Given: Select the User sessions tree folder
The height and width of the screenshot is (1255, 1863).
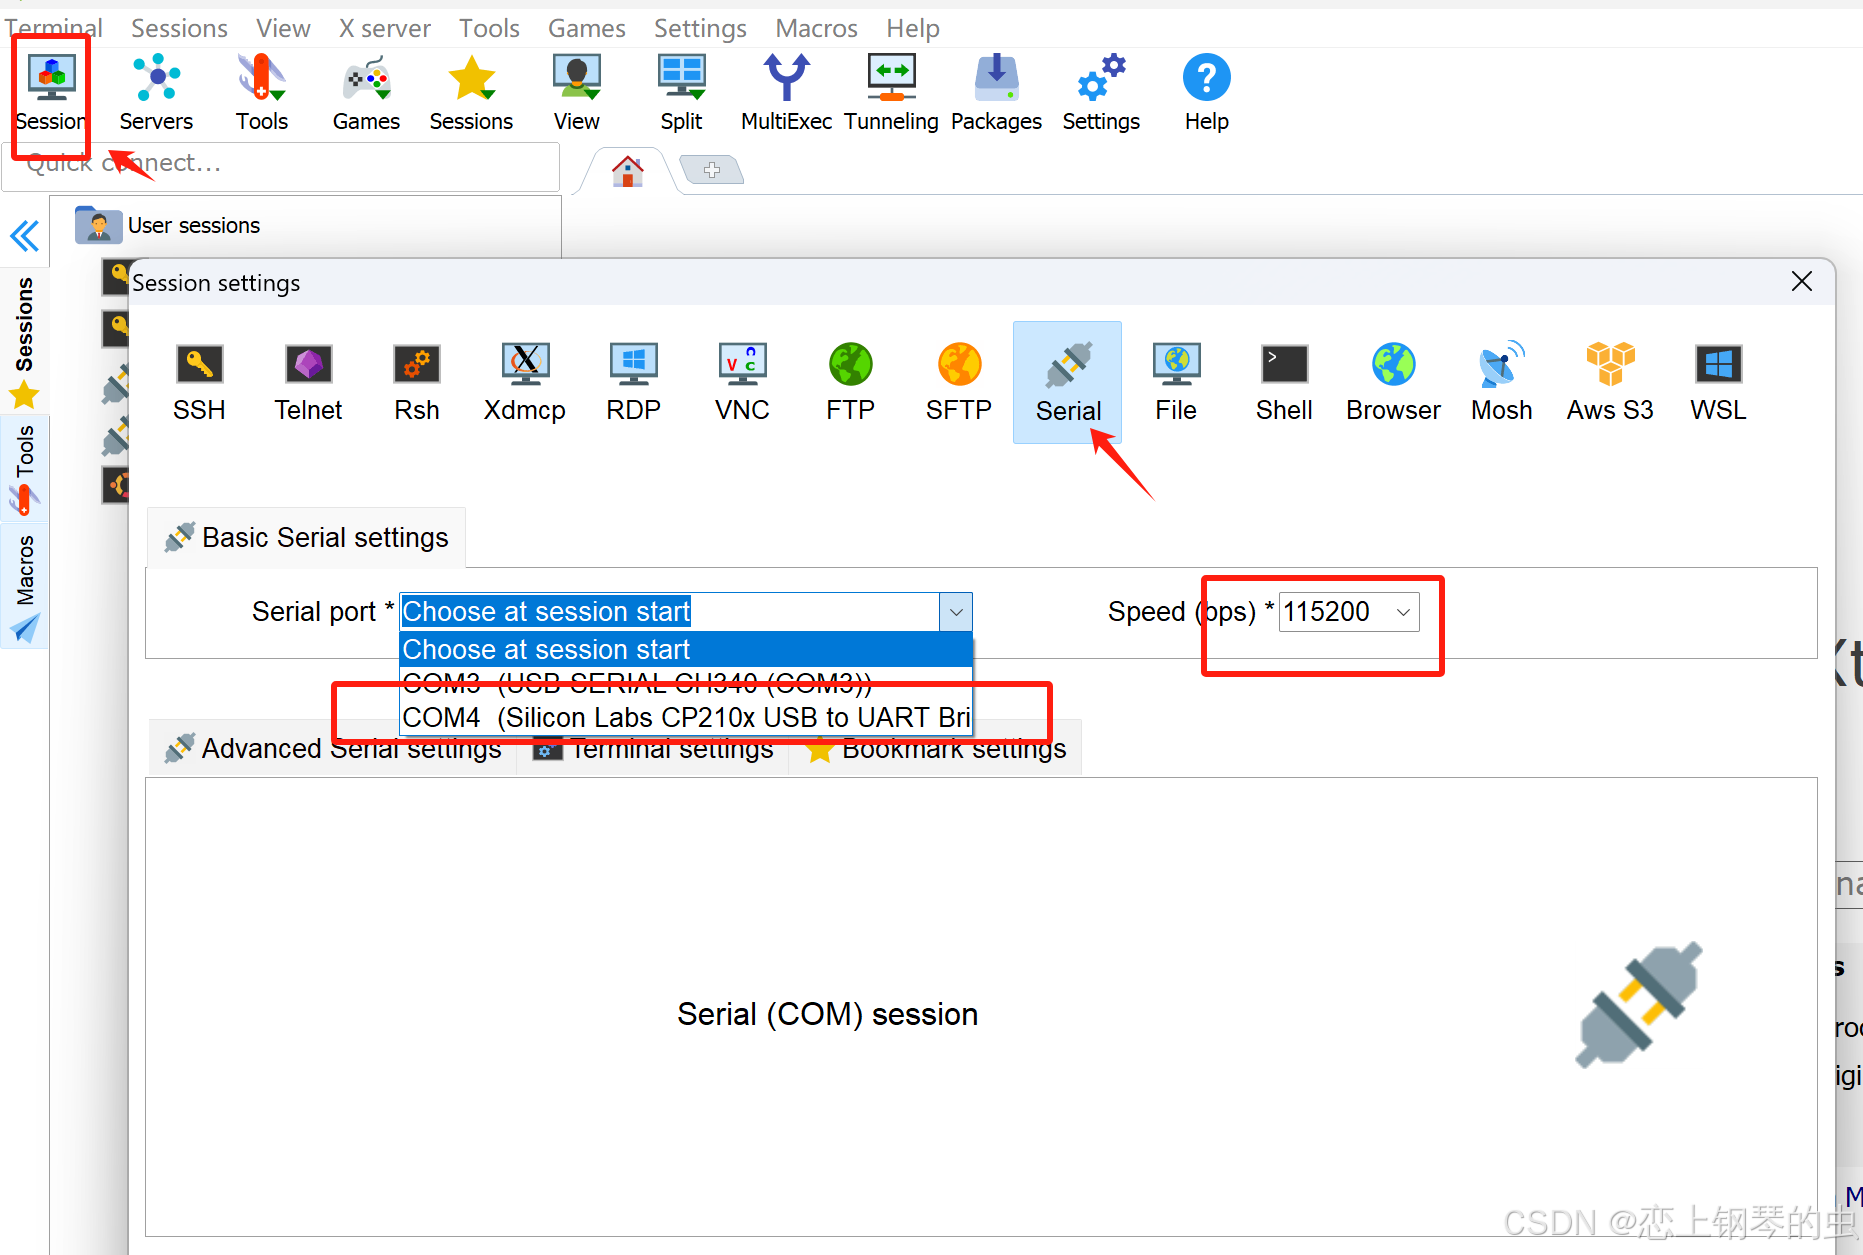Looking at the screenshot, I should coord(168,226).
